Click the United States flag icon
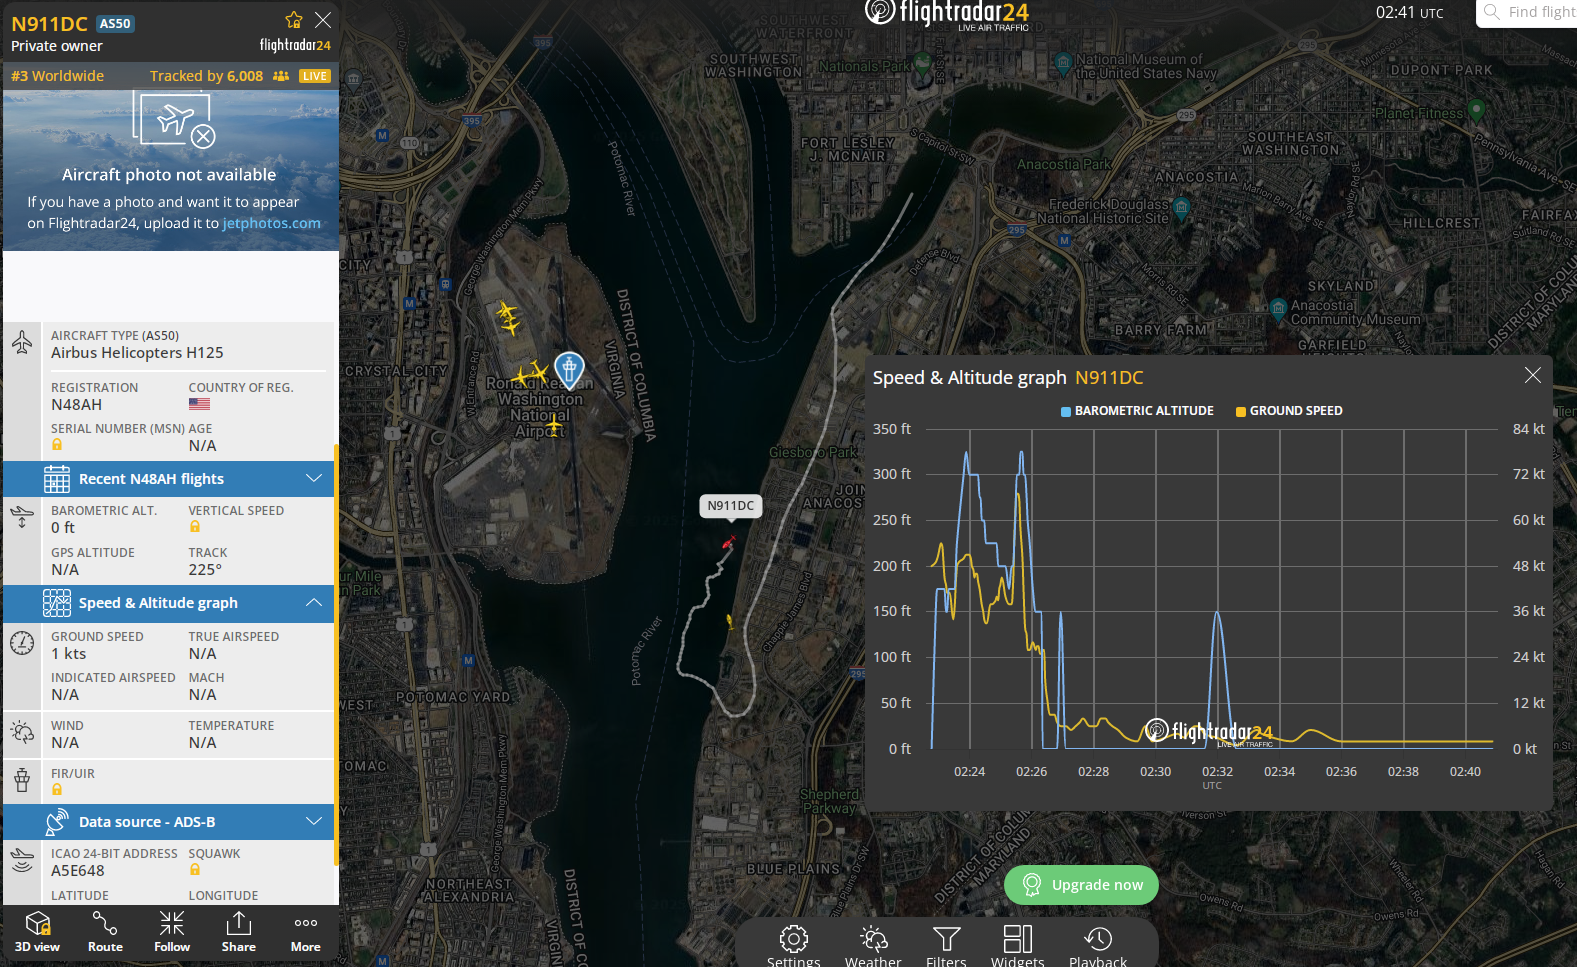The image size is (1577, 967). [200, 404]
